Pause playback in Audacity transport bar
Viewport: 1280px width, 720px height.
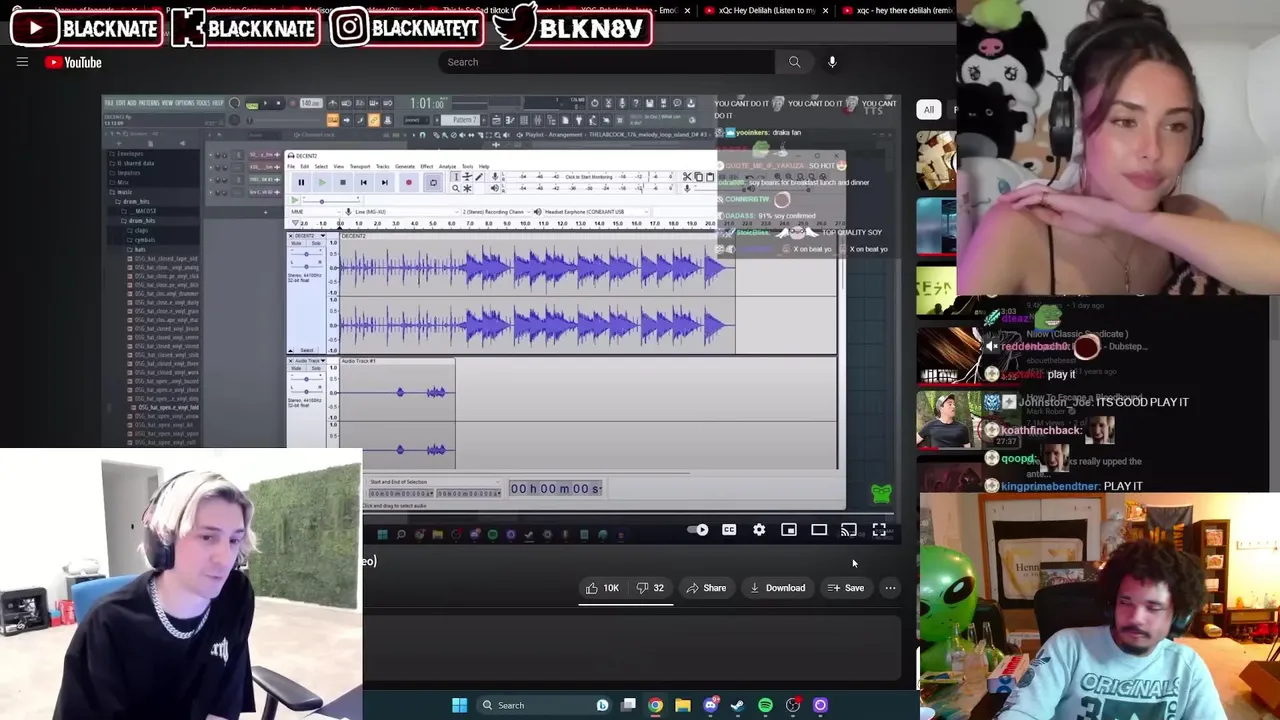click(301, 182)
